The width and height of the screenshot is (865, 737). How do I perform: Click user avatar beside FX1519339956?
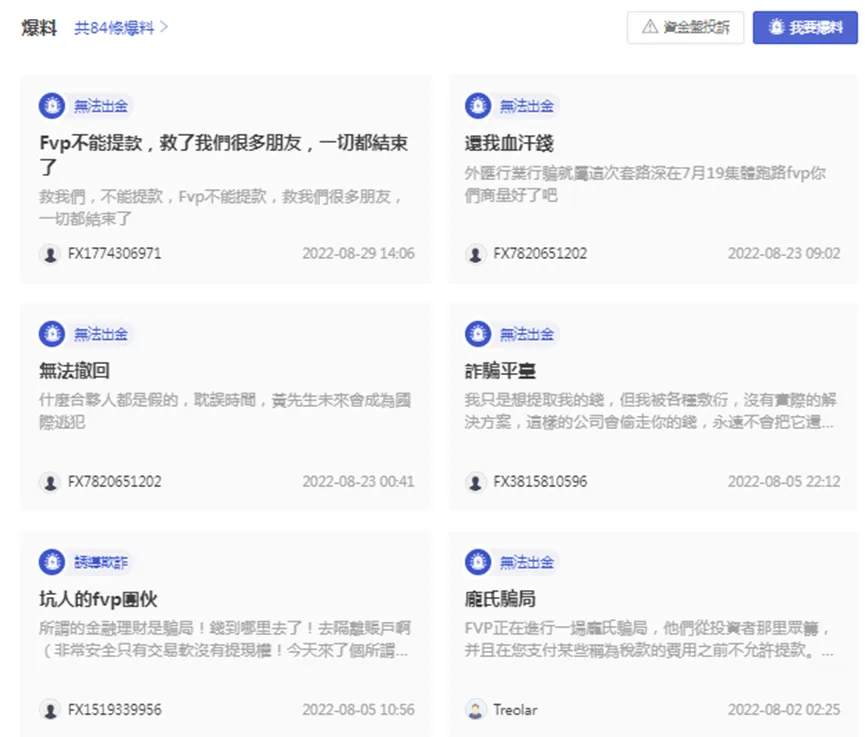point(50,710)
